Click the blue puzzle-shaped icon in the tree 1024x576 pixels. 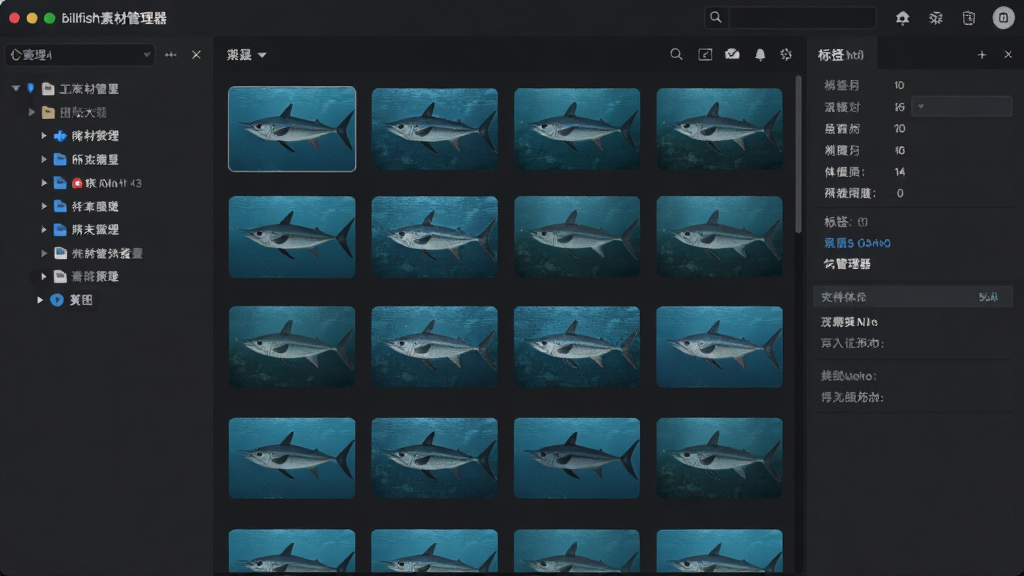coord(60,136)
